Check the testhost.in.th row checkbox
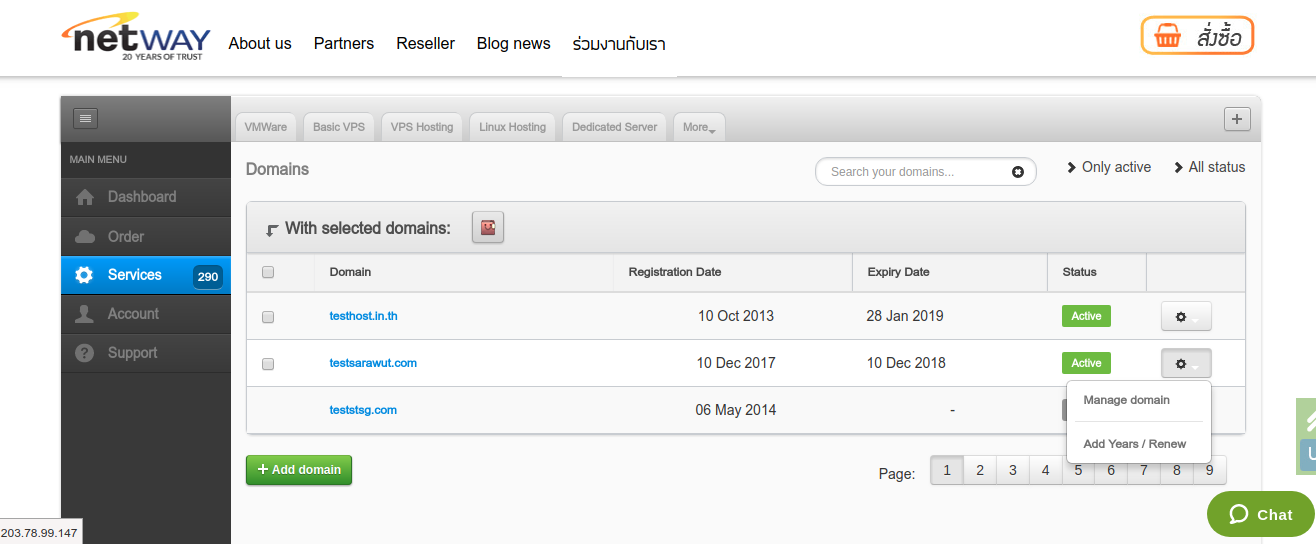Viewport: 1316px width, 544px height. pyautogui.click(x=267, y=317)
